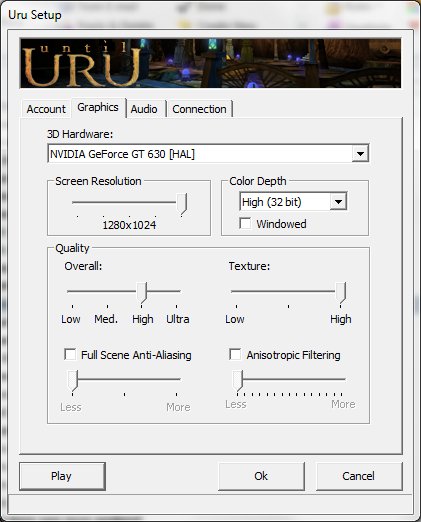Enable the Windowed checkbox

pos(245,223)
